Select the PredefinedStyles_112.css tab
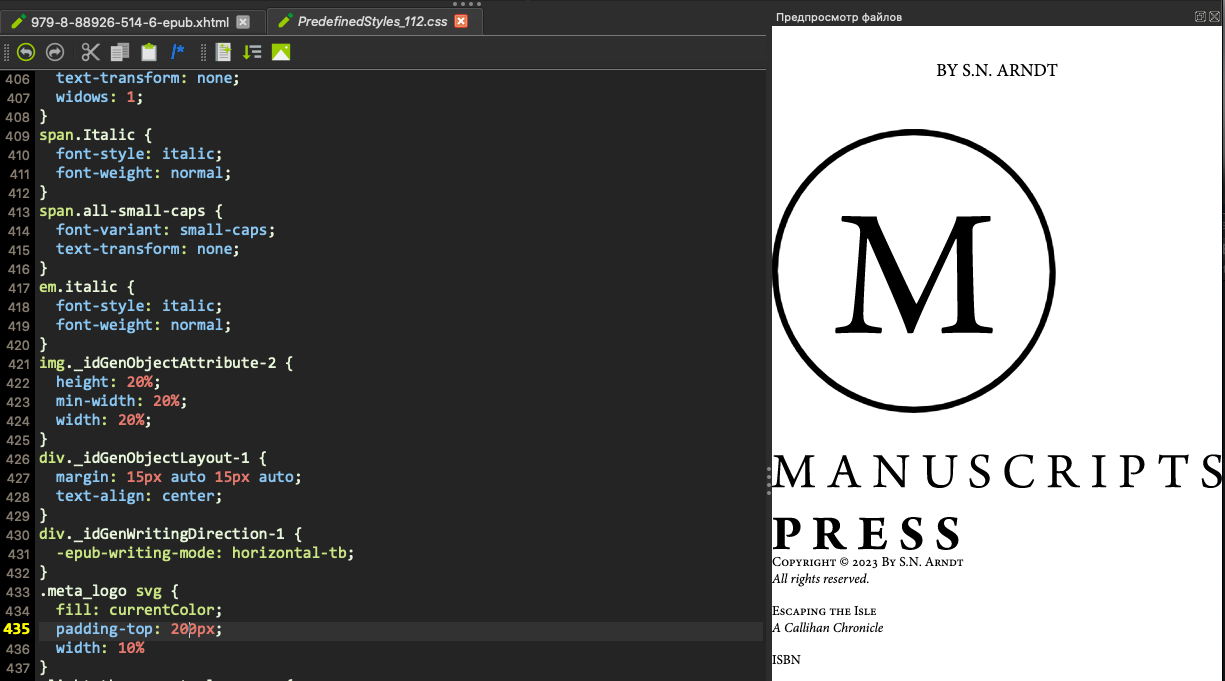Viewport: 1225px width, 681px height. pyautogui.click(x=372, y=21)
